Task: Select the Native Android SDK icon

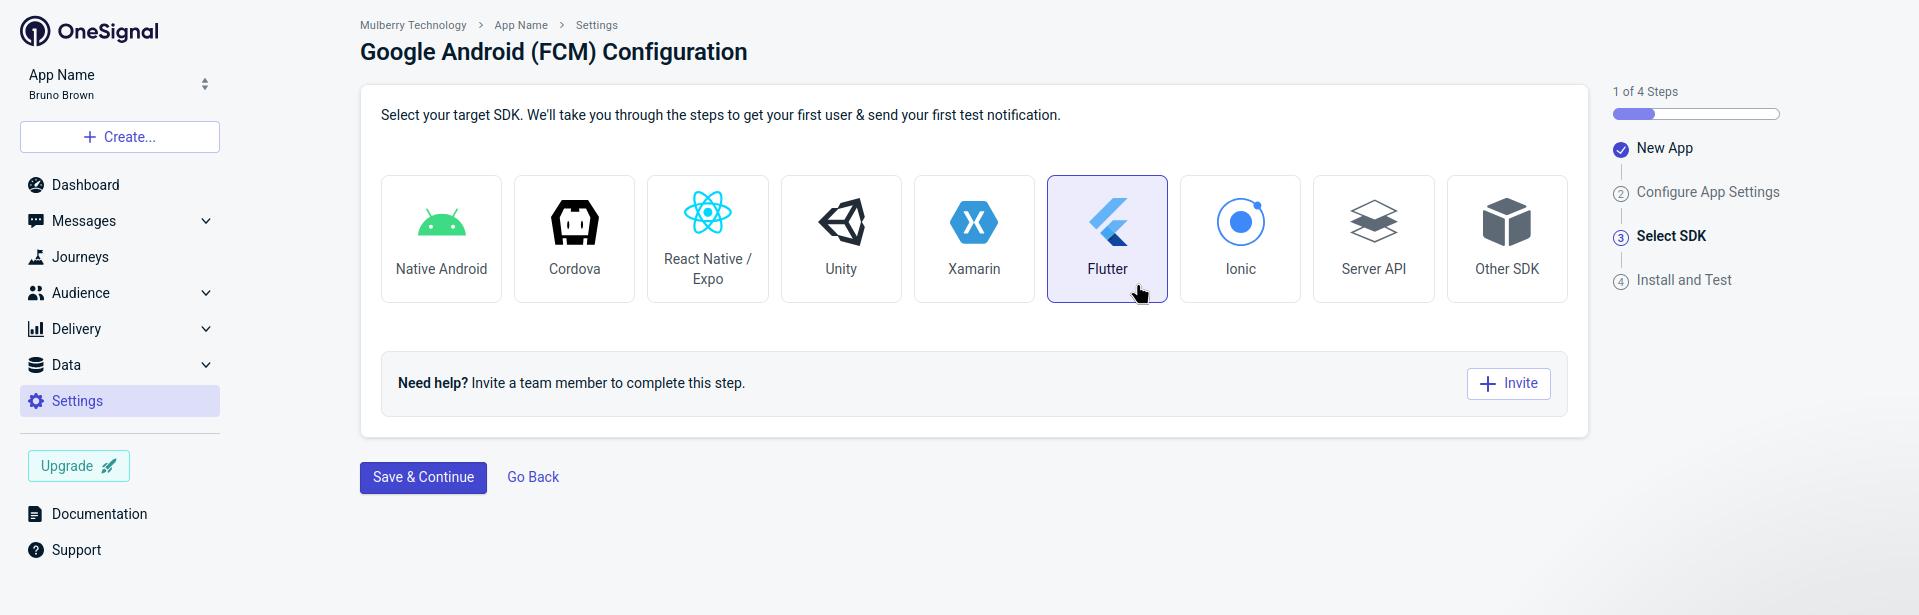Action: coord(441,223)
